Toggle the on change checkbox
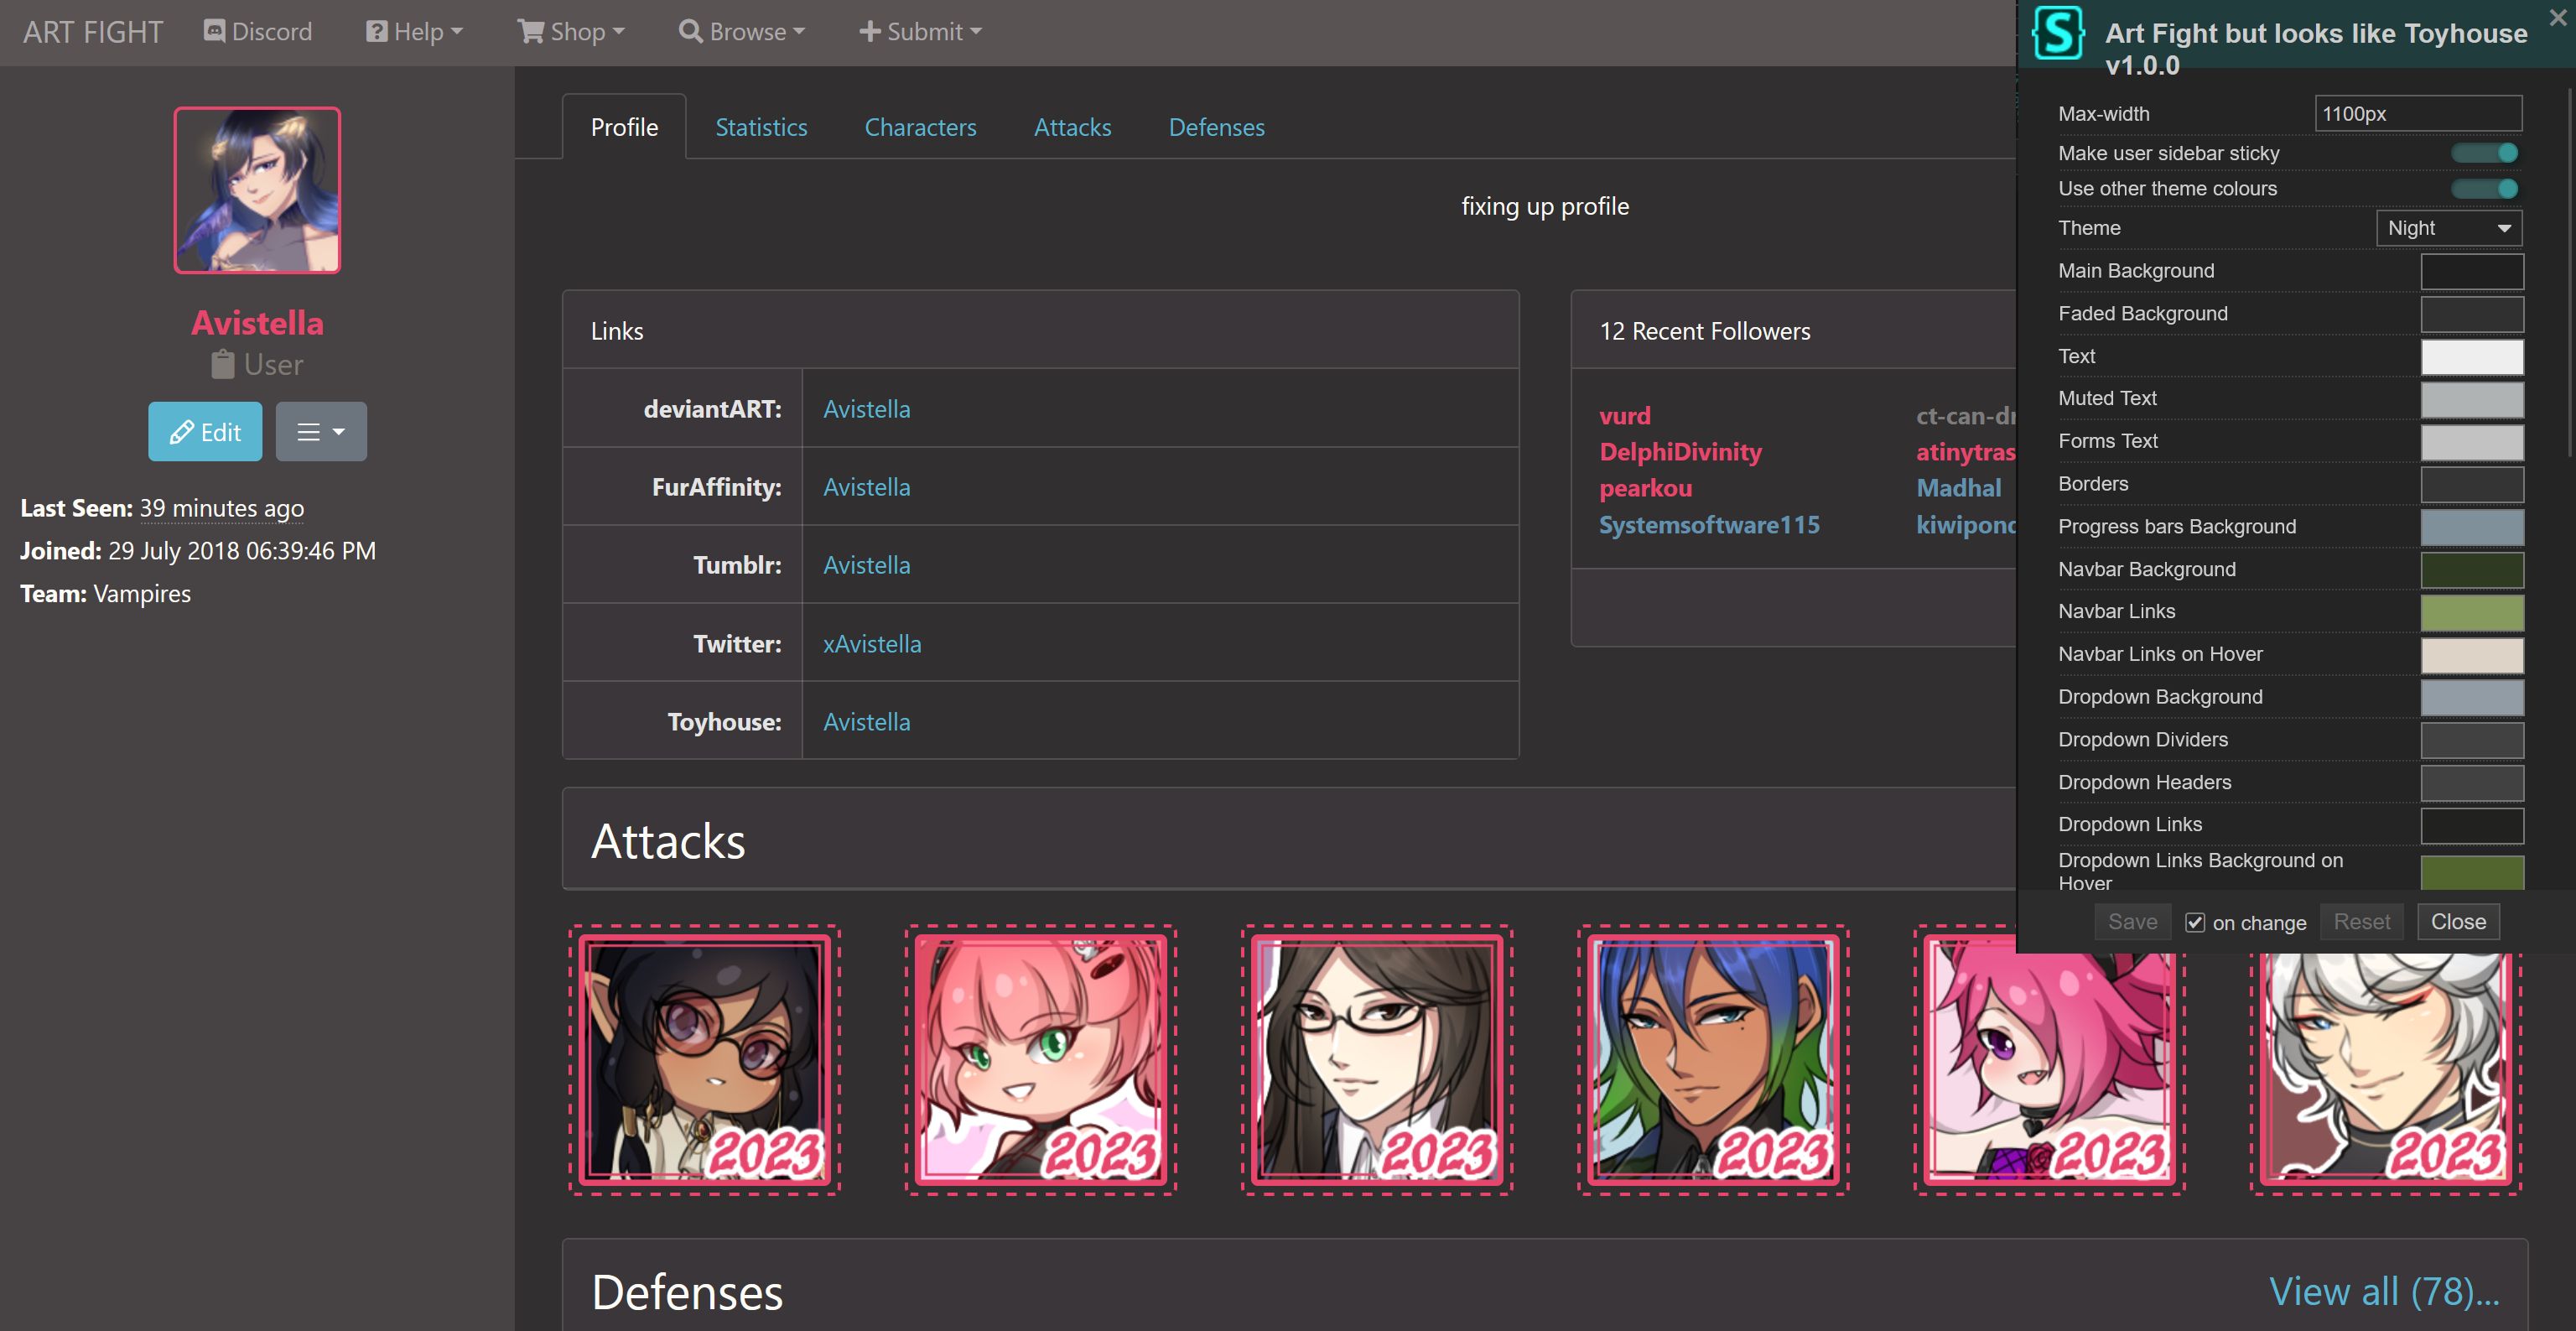Viewport: 2576px width, 1331px height. pyautogui.click(x=2194, y=922)
